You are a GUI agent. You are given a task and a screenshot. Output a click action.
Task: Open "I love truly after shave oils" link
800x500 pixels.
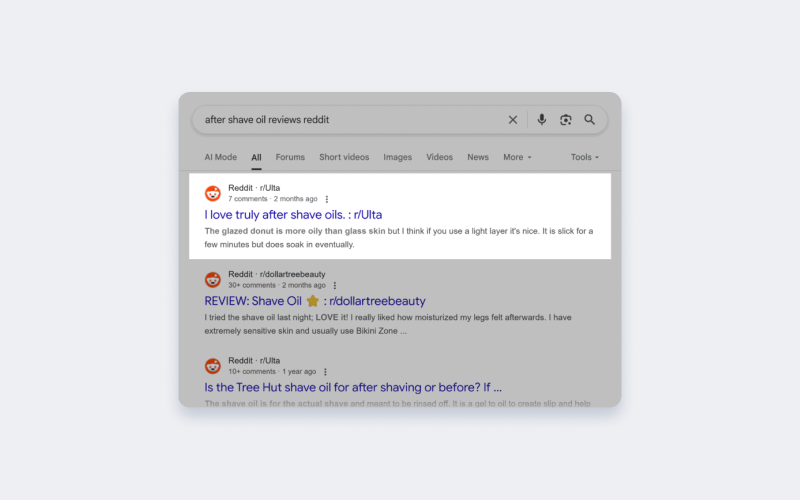coord(293,215)
